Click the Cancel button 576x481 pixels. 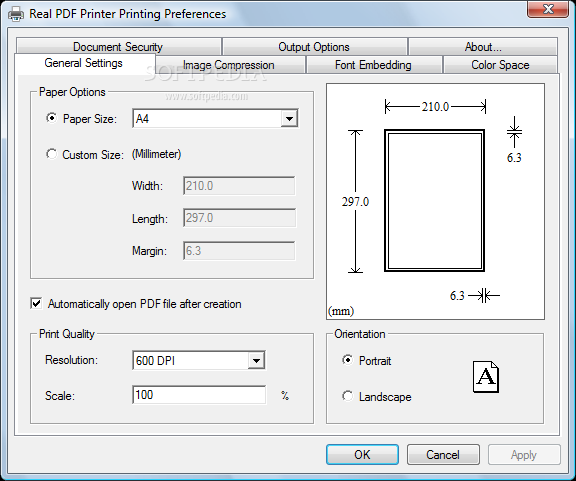(443, 455)
